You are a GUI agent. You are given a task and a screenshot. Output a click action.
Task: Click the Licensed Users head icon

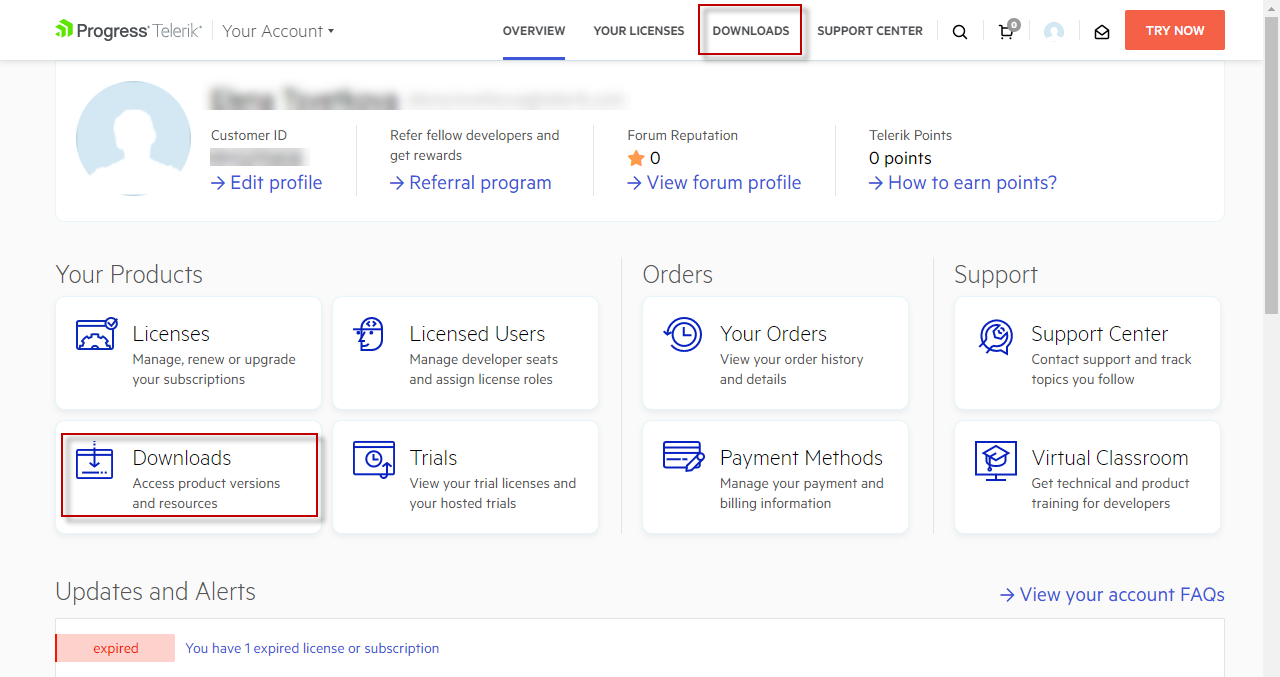coord(369,334)
